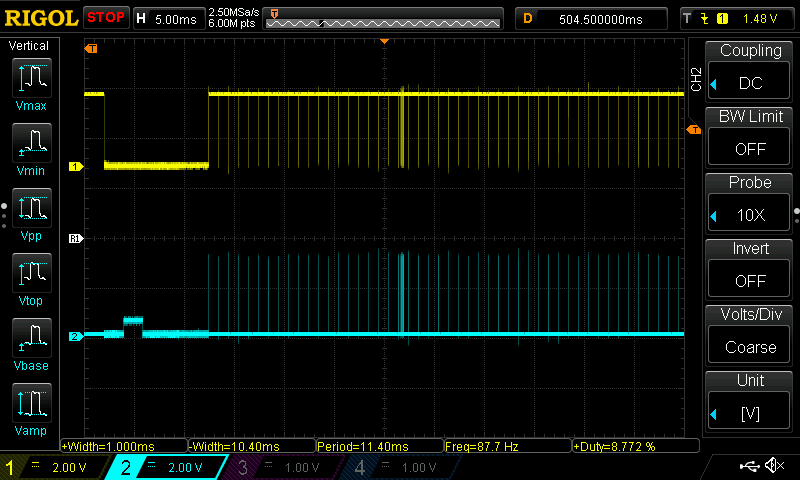Click the muted speaker icon
Screen dimensions: 800x480
(x=774, y=465)
